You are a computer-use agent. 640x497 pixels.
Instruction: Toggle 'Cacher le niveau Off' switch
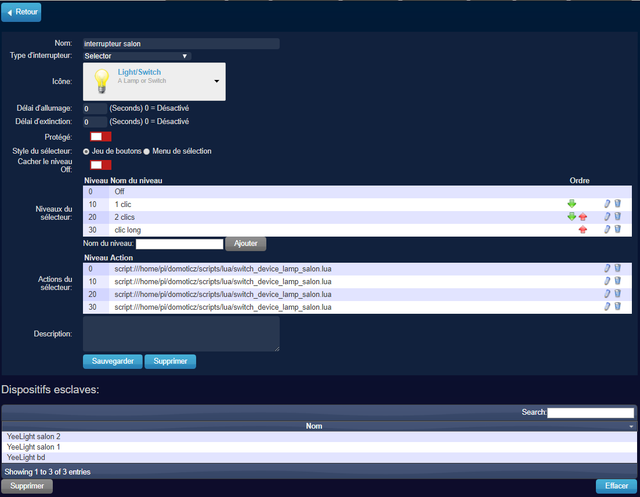tap(100, 165)
